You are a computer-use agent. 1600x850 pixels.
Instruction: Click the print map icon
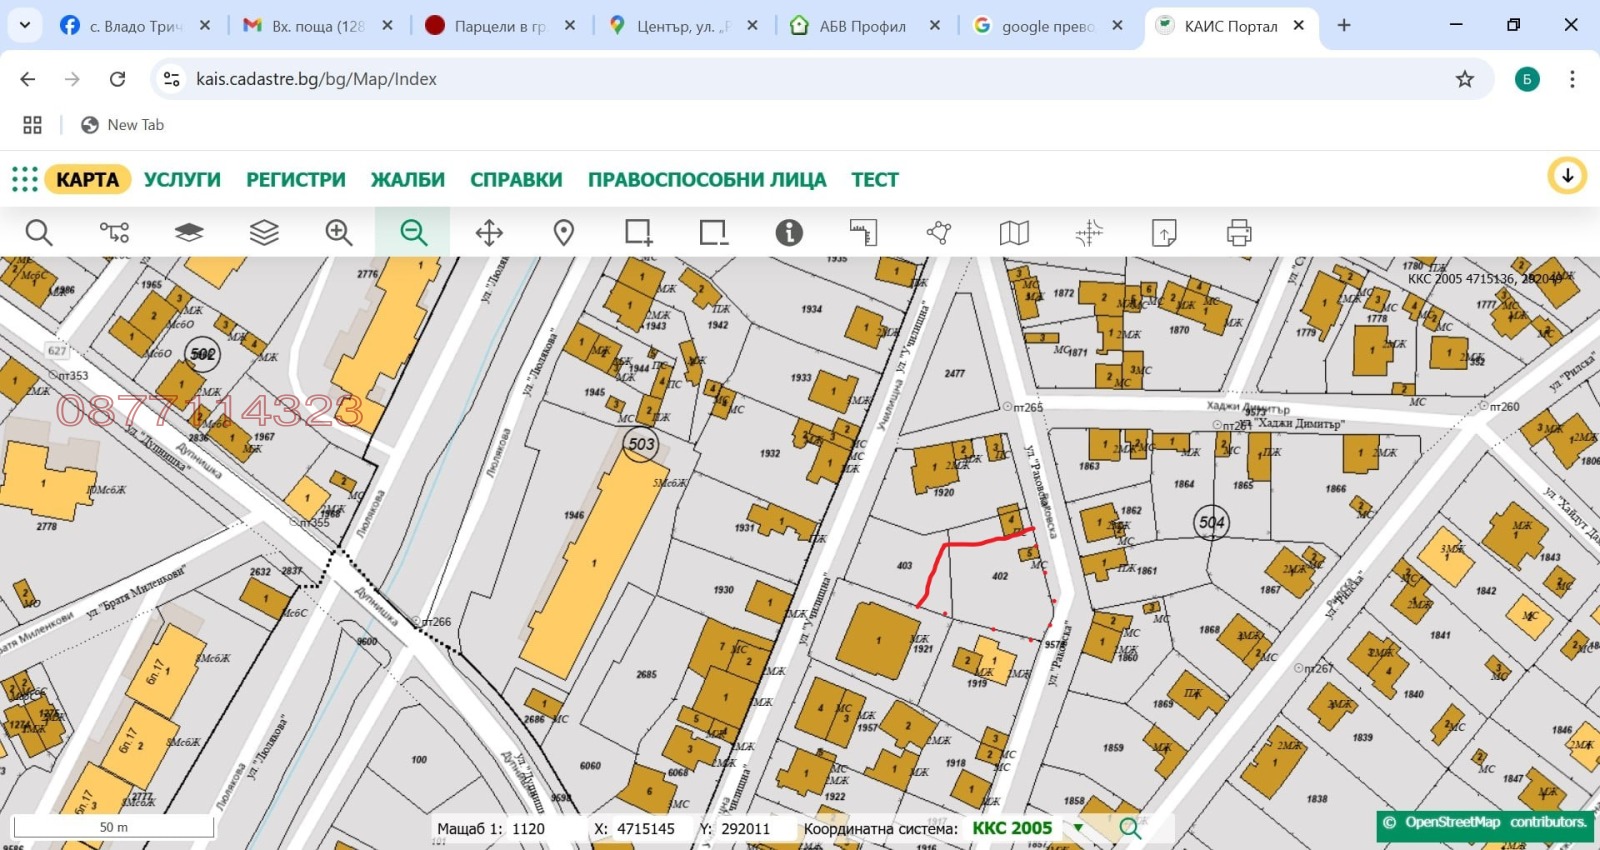click(x=1239, y=233)
